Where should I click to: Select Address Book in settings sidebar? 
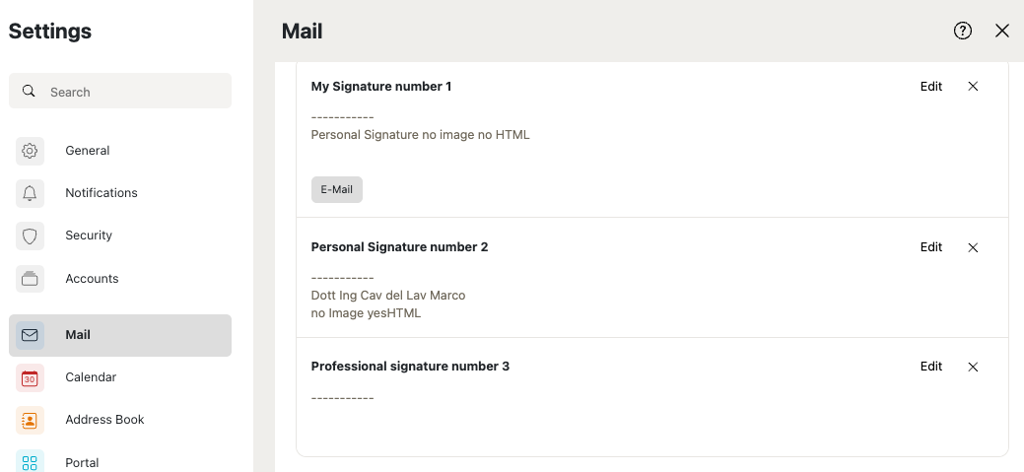(104, 420)
